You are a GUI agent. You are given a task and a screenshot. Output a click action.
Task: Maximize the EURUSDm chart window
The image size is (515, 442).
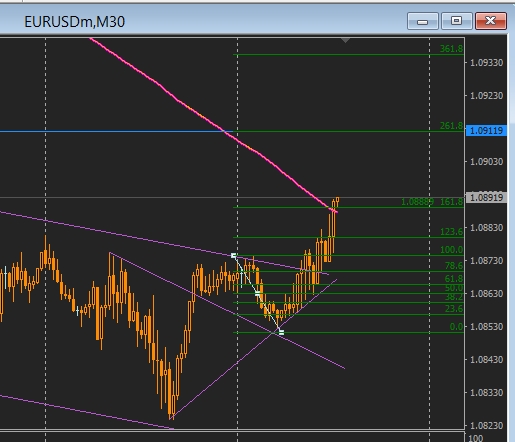pyautogui.click(x=456, y=21)
